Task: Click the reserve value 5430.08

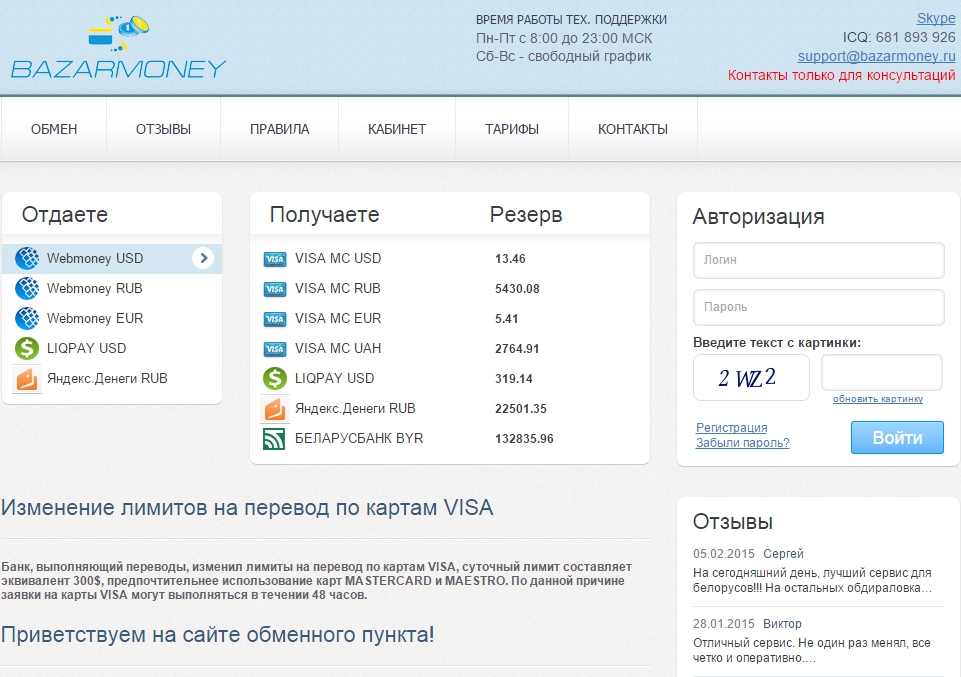Action: point(517,289)
